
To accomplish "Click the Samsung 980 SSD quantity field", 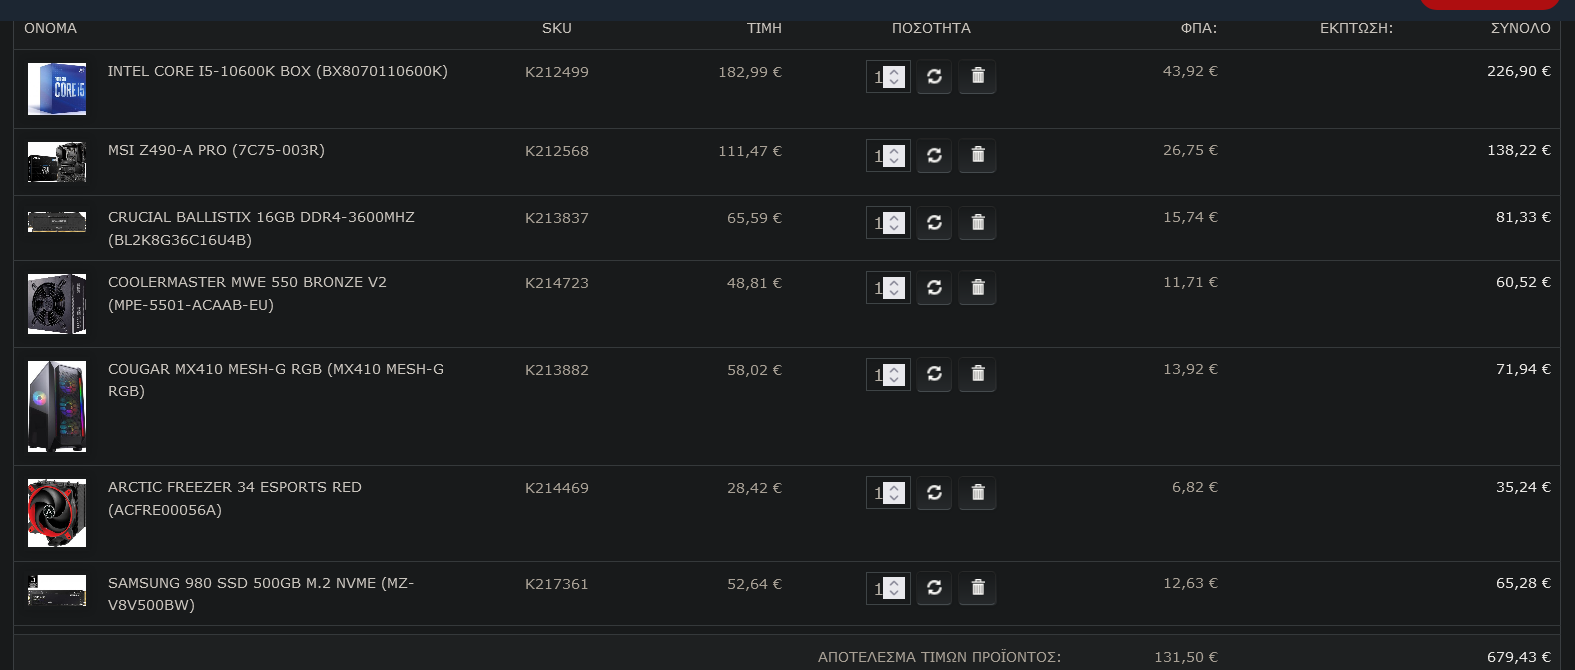I will (888, 588).
